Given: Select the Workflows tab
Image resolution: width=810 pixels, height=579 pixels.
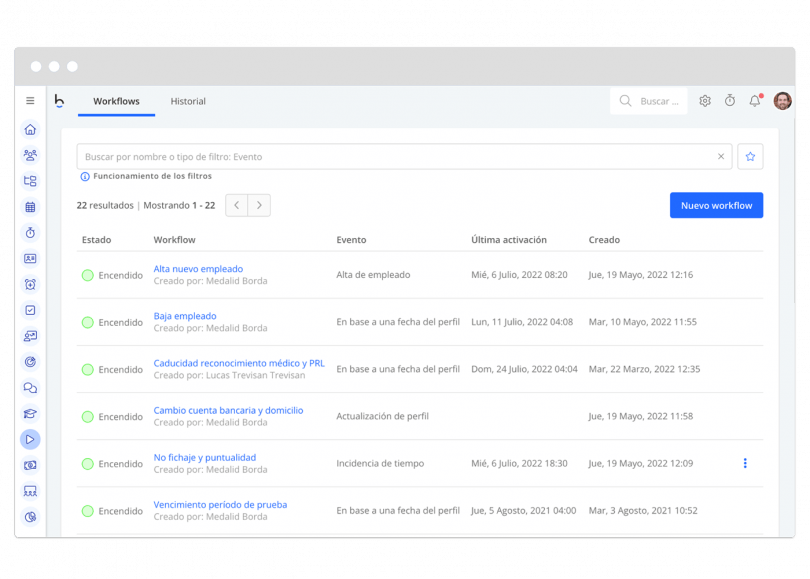Looking at the screenshot, I should 116,101.
